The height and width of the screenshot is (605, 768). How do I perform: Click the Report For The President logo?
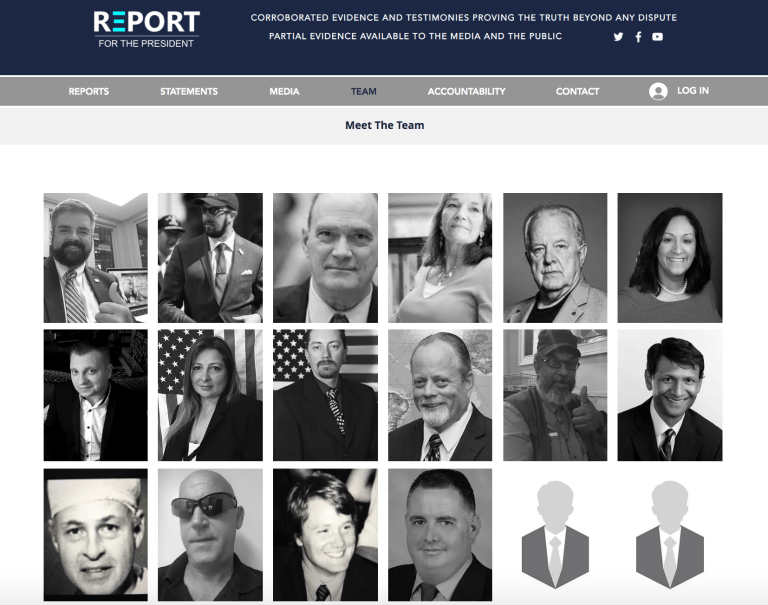[146, 29]
